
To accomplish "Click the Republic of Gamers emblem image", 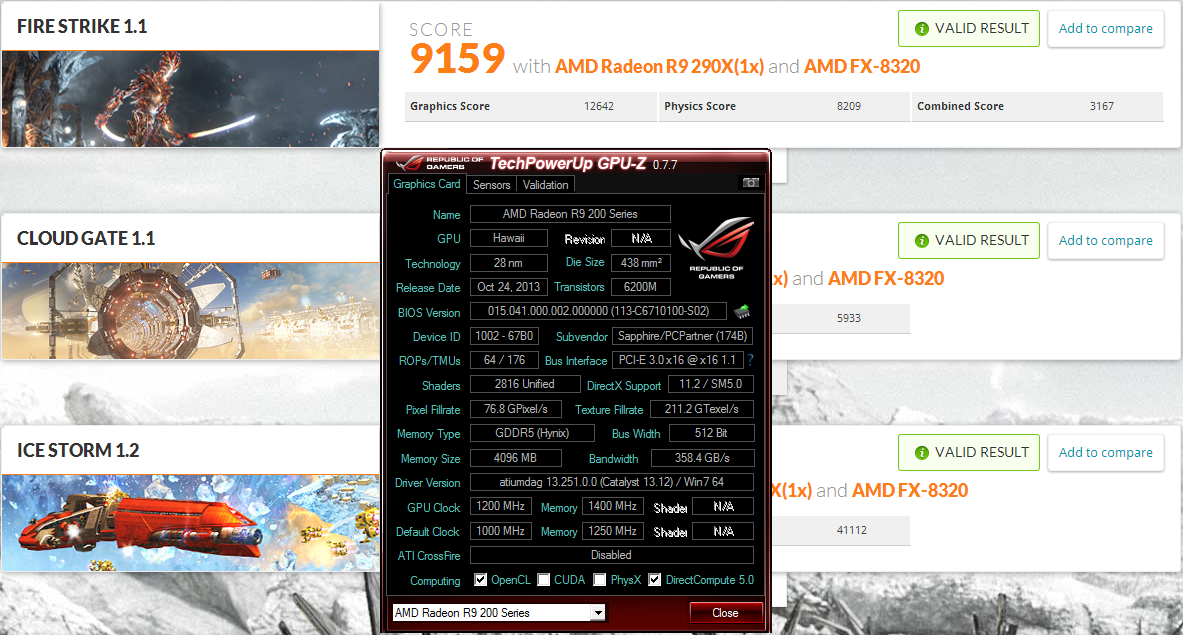I will point(716,248).
